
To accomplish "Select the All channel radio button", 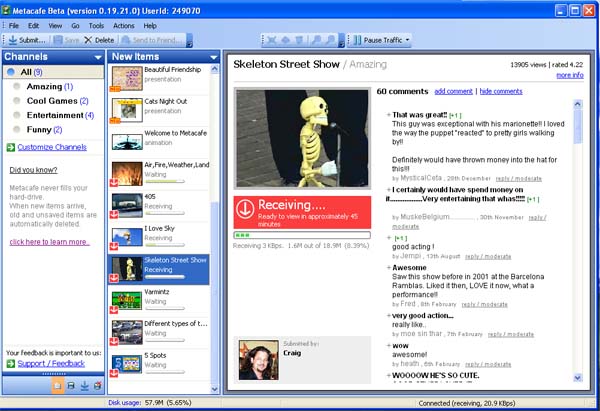I will tap(11, 72).
